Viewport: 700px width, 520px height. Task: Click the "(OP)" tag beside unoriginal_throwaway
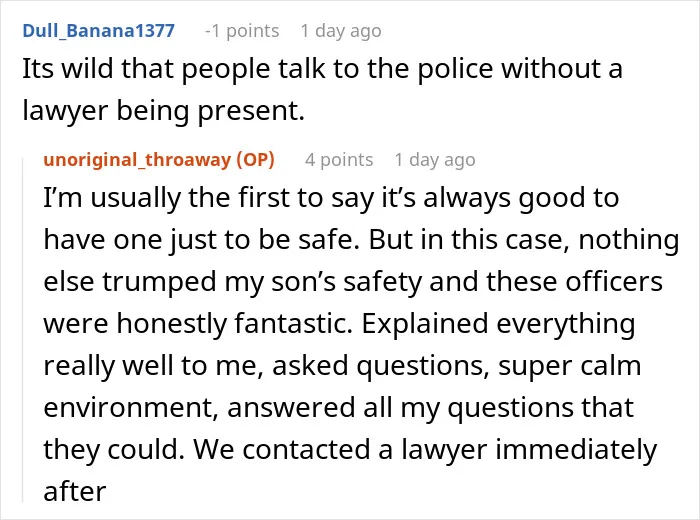click(x=255, y=160)
